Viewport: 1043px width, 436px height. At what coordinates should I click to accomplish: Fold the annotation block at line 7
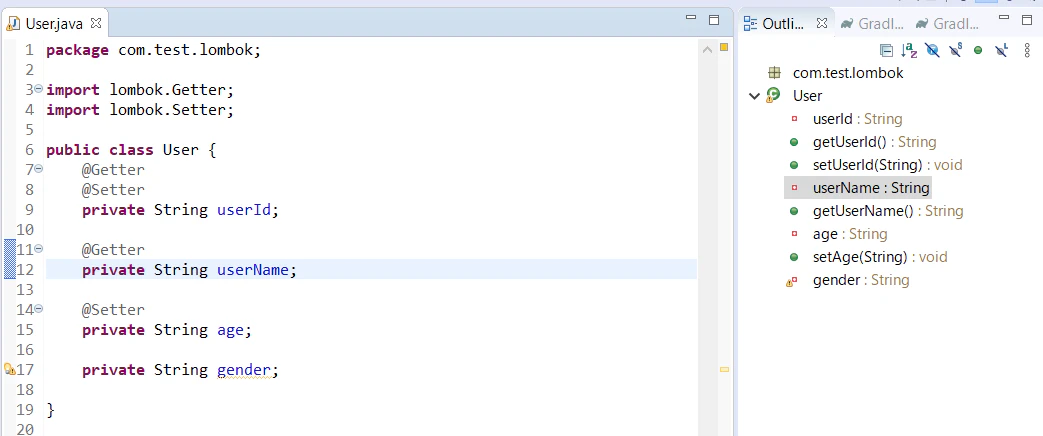click(x=38, y=168)
